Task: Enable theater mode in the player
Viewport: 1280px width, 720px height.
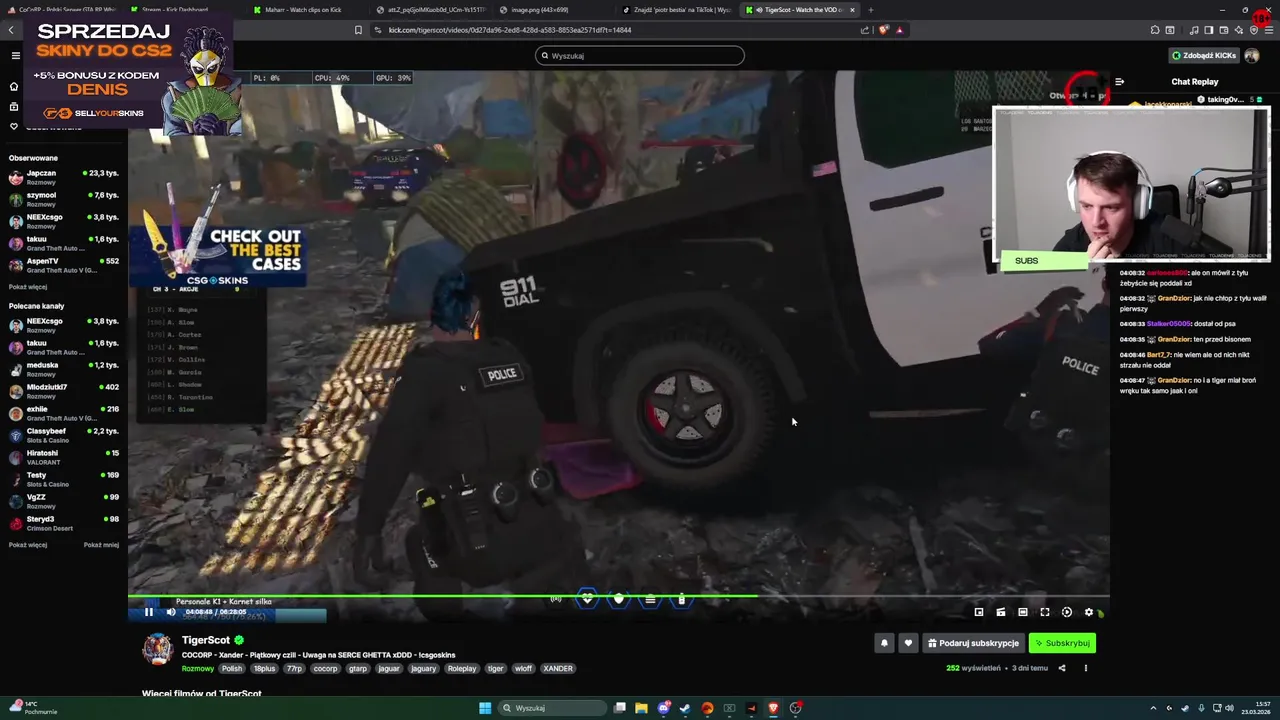Action: 1023,612
